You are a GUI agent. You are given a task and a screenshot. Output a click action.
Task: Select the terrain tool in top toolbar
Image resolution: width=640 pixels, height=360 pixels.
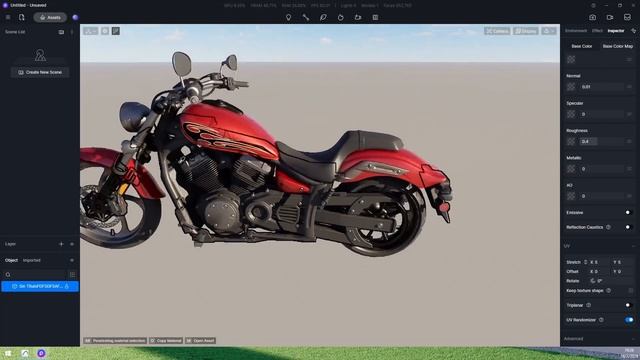tap(358, 18)
